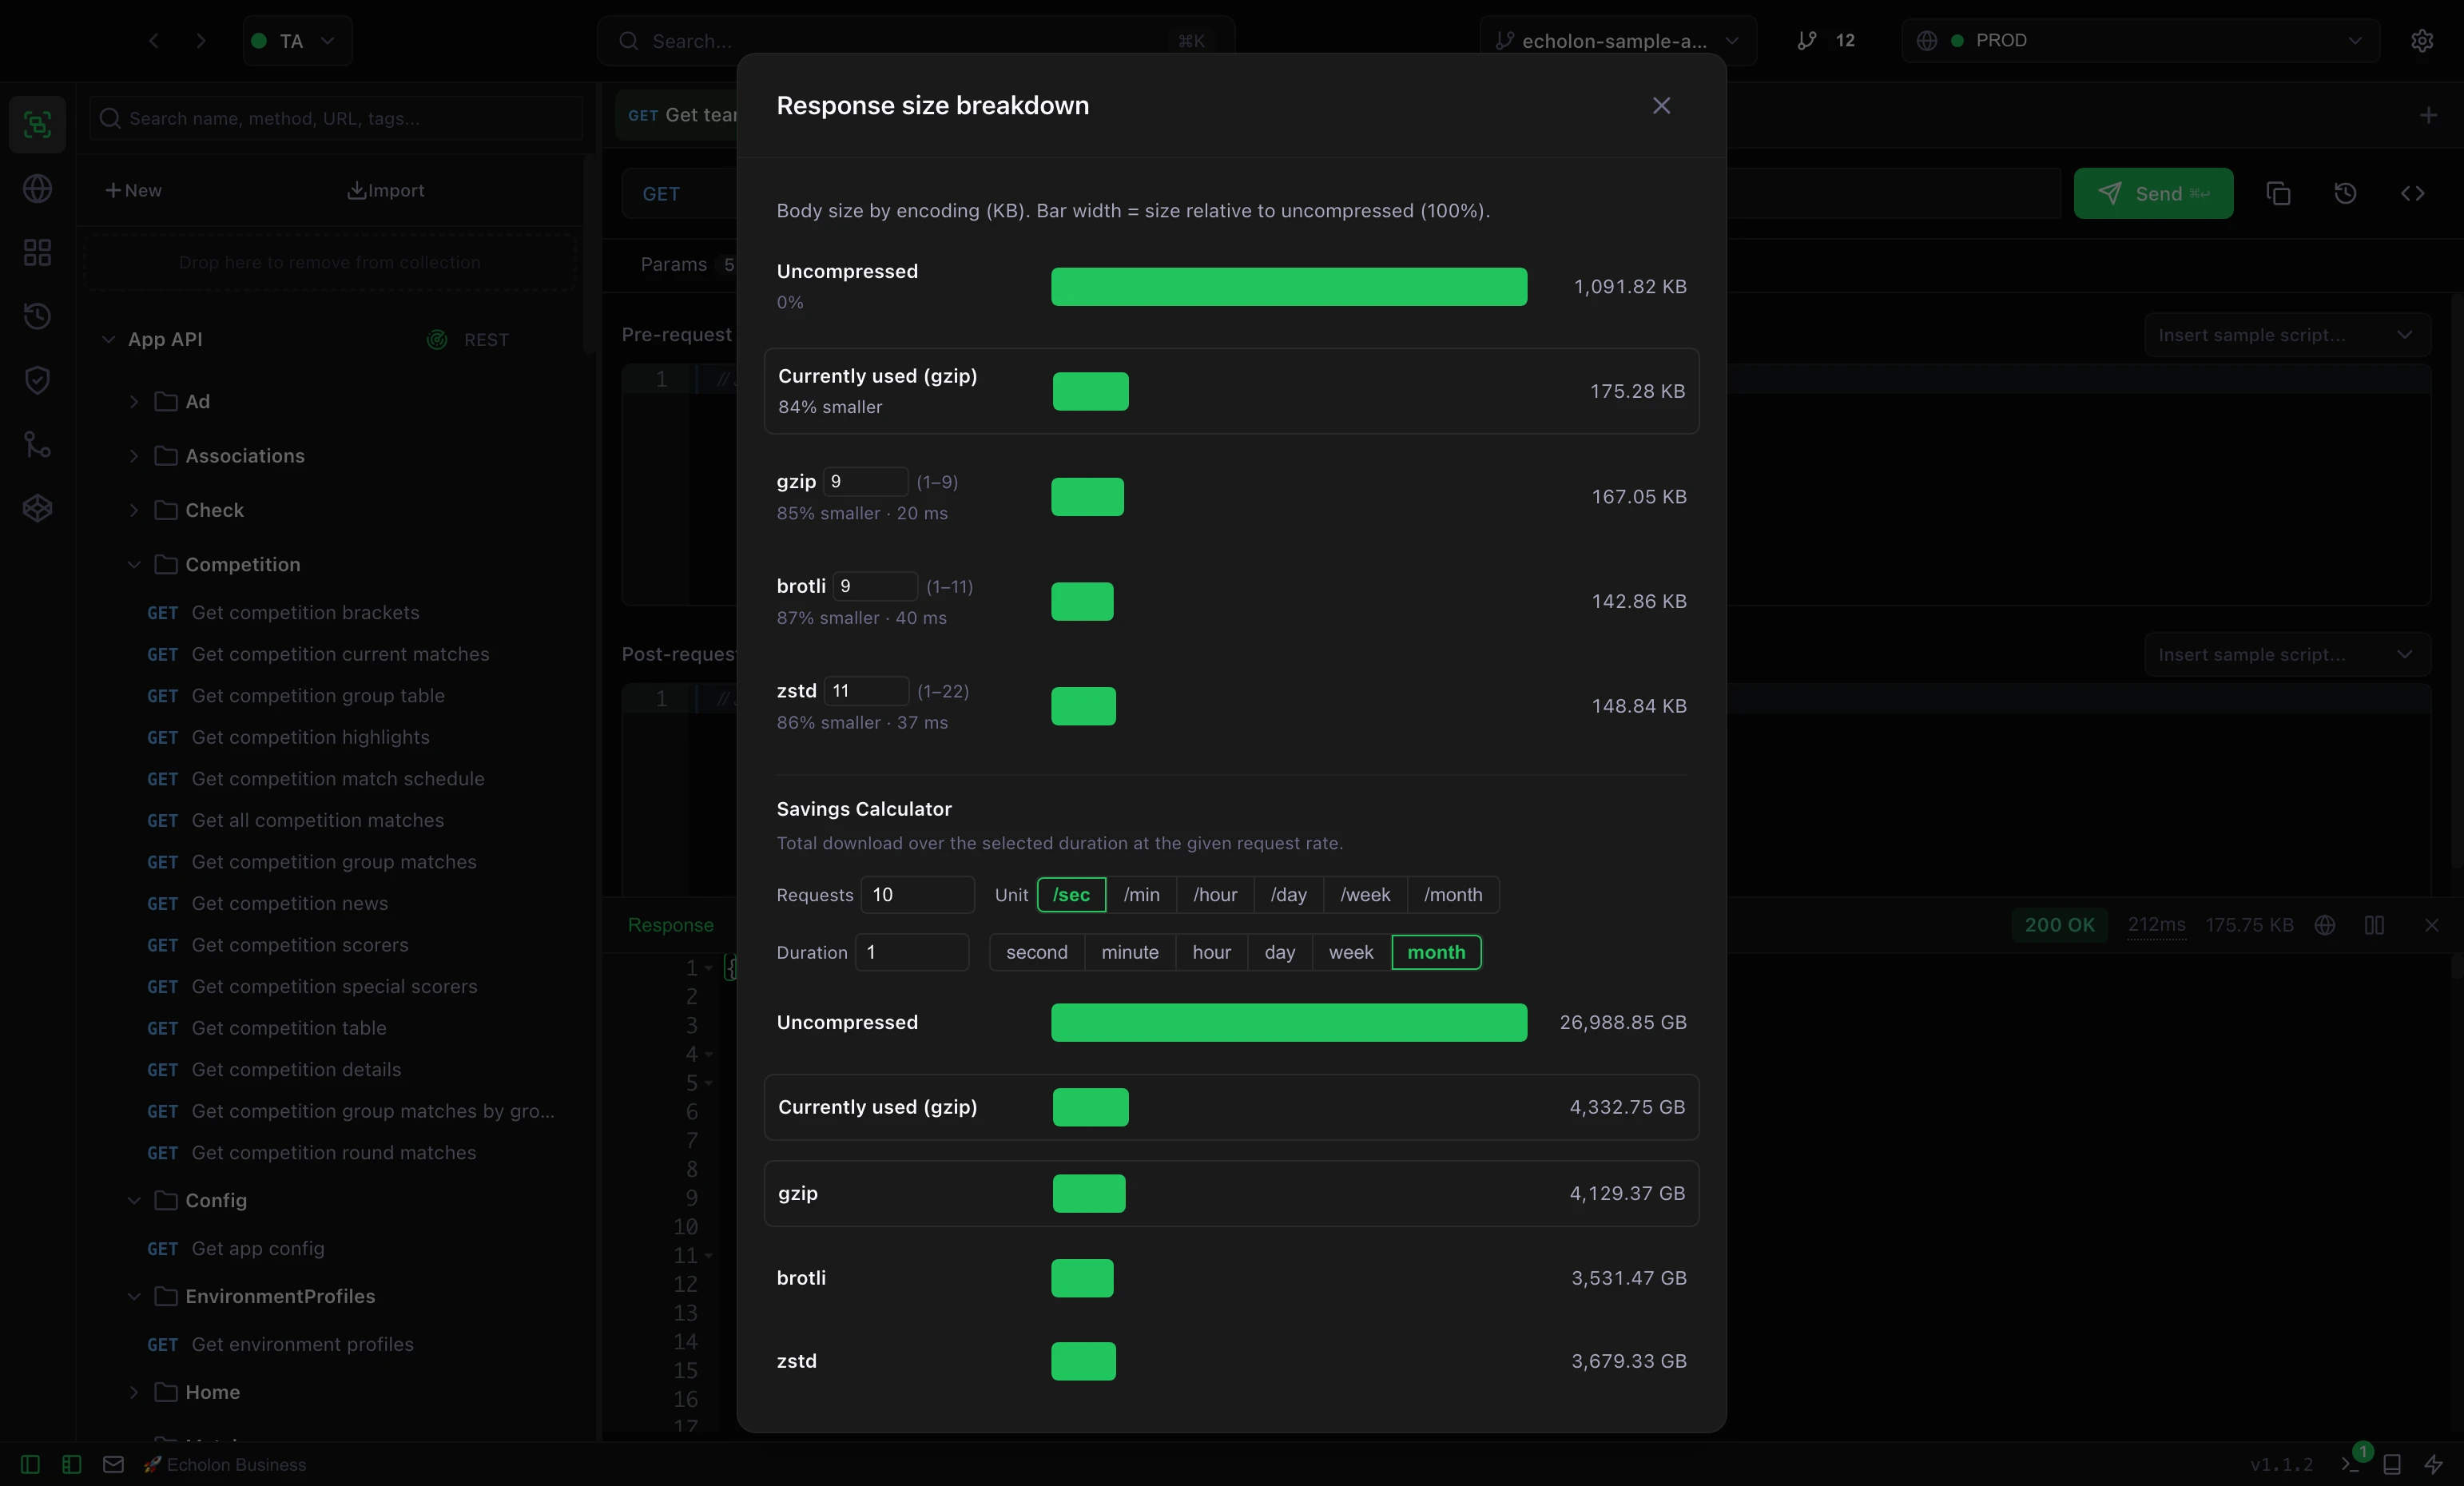Open the cube package panel in the sidebar

37,507
